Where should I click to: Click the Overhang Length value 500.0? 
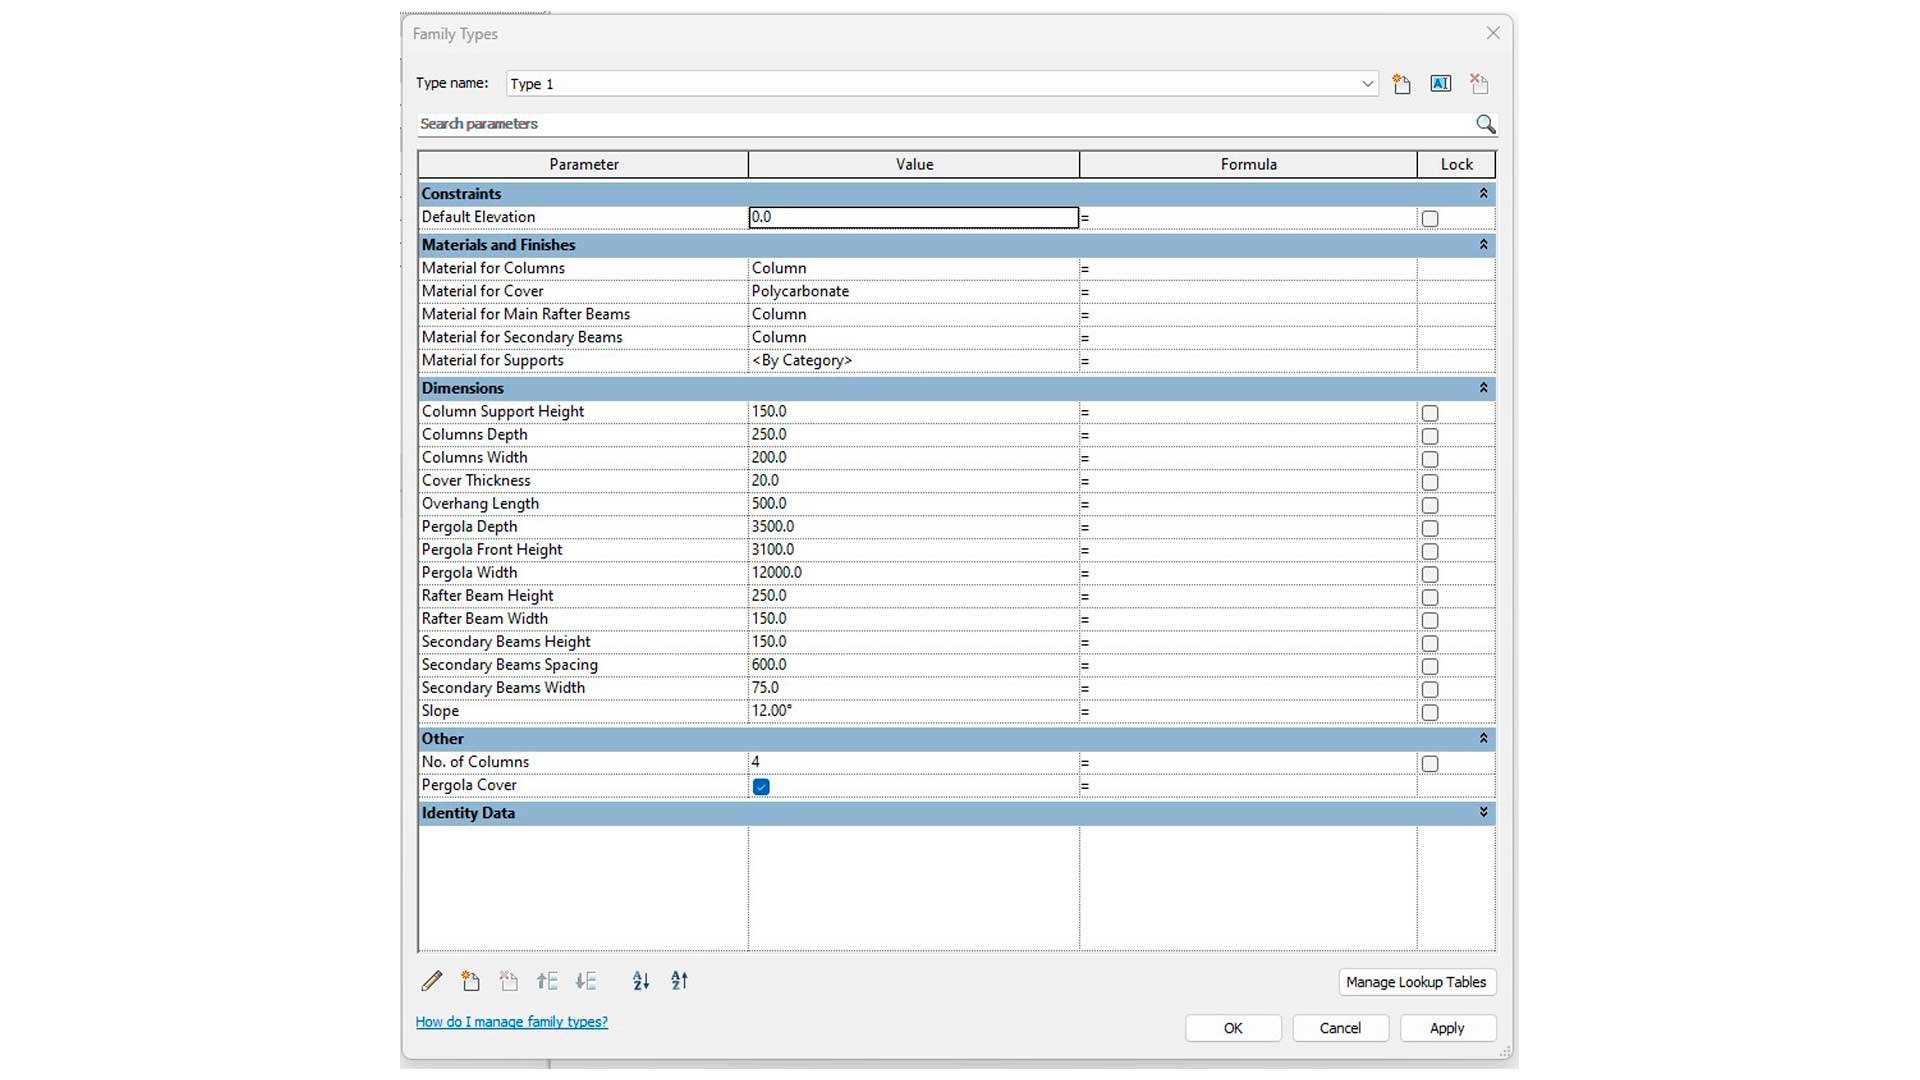tap(913, 504)
